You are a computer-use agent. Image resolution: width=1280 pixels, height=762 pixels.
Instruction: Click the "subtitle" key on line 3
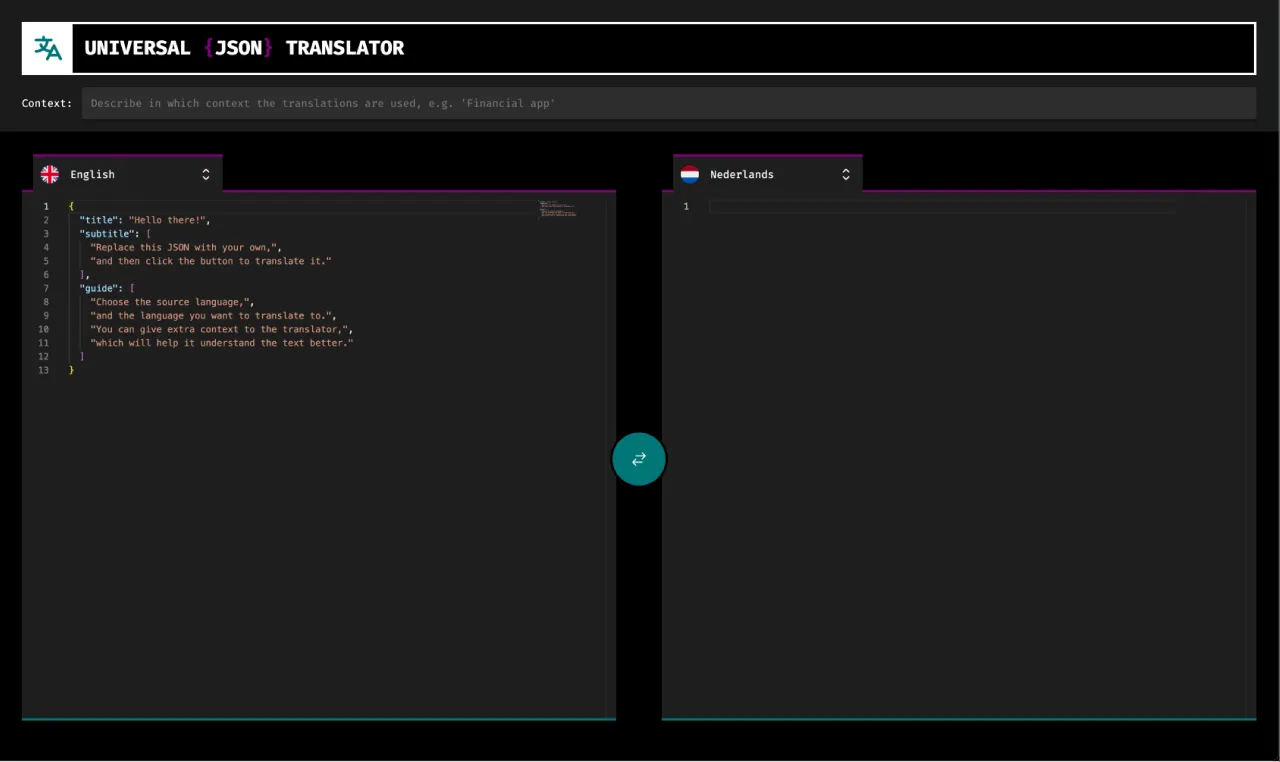click(107, 234)
